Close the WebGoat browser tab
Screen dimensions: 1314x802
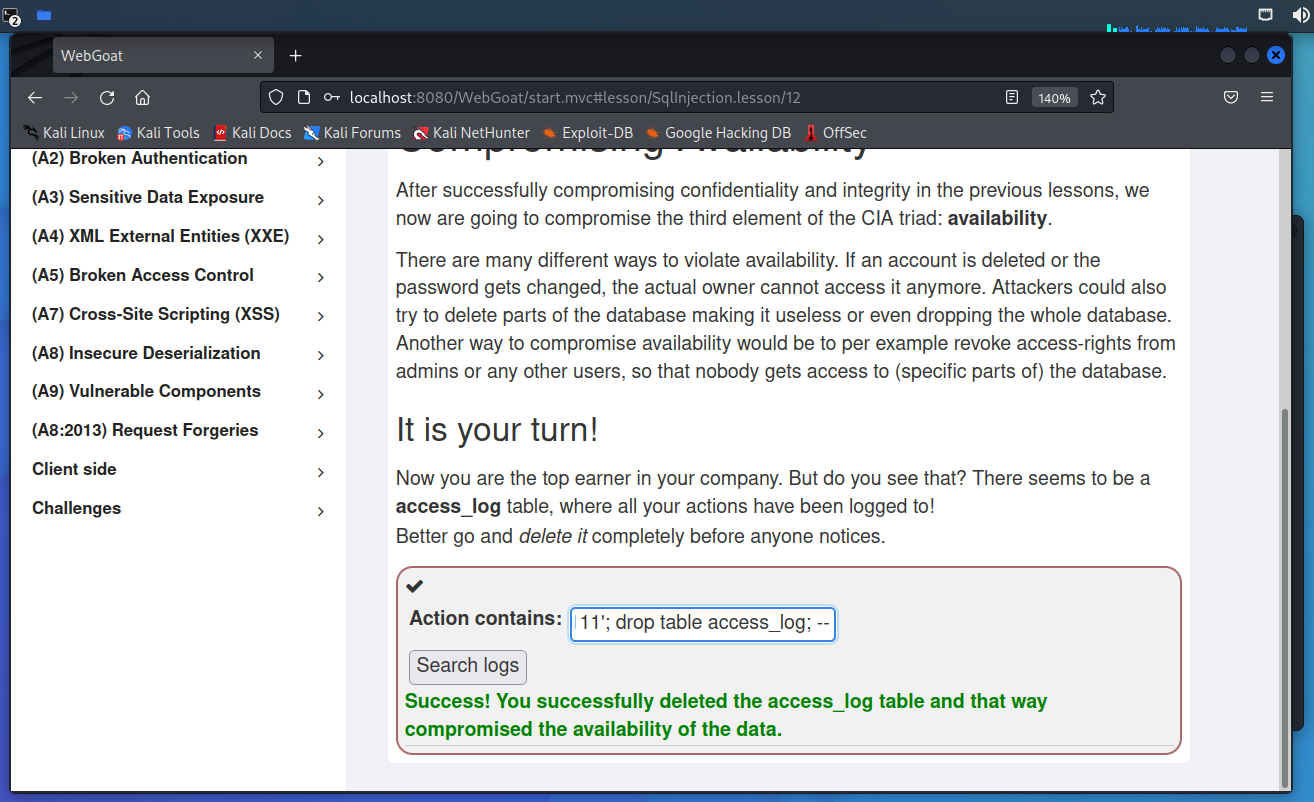pos(259,56)
